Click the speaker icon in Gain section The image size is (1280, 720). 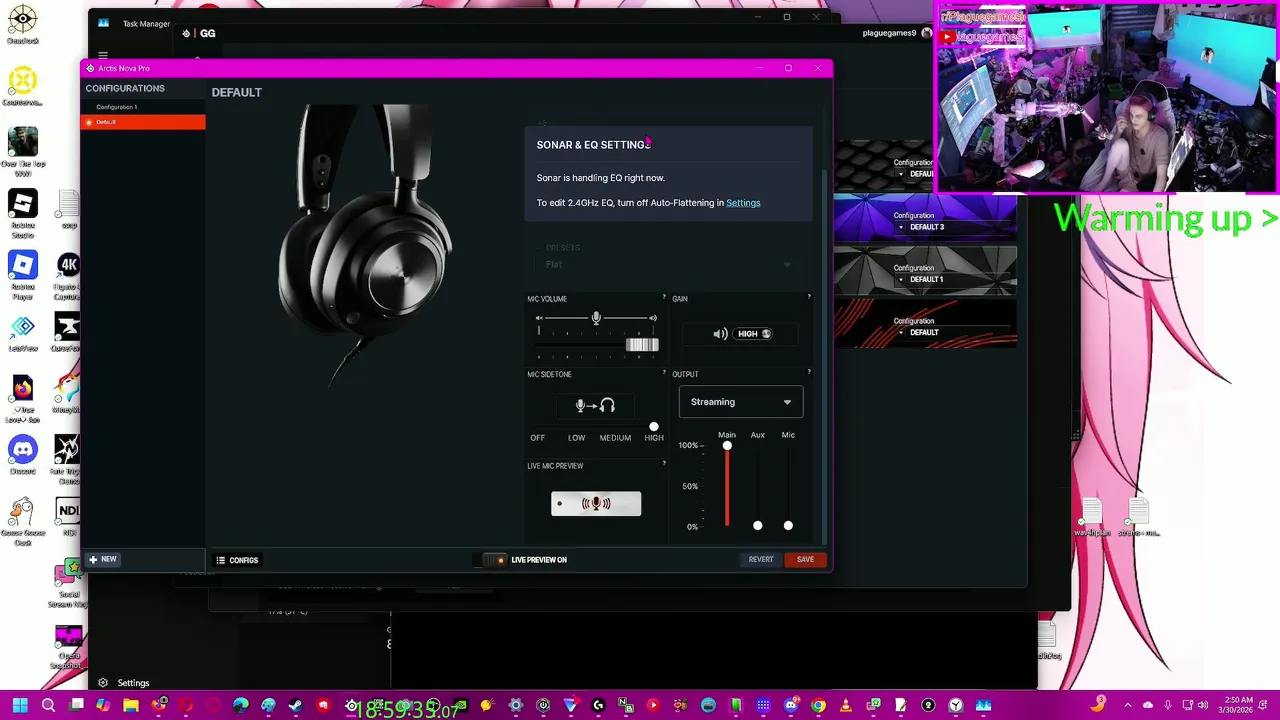pos(720,334)
